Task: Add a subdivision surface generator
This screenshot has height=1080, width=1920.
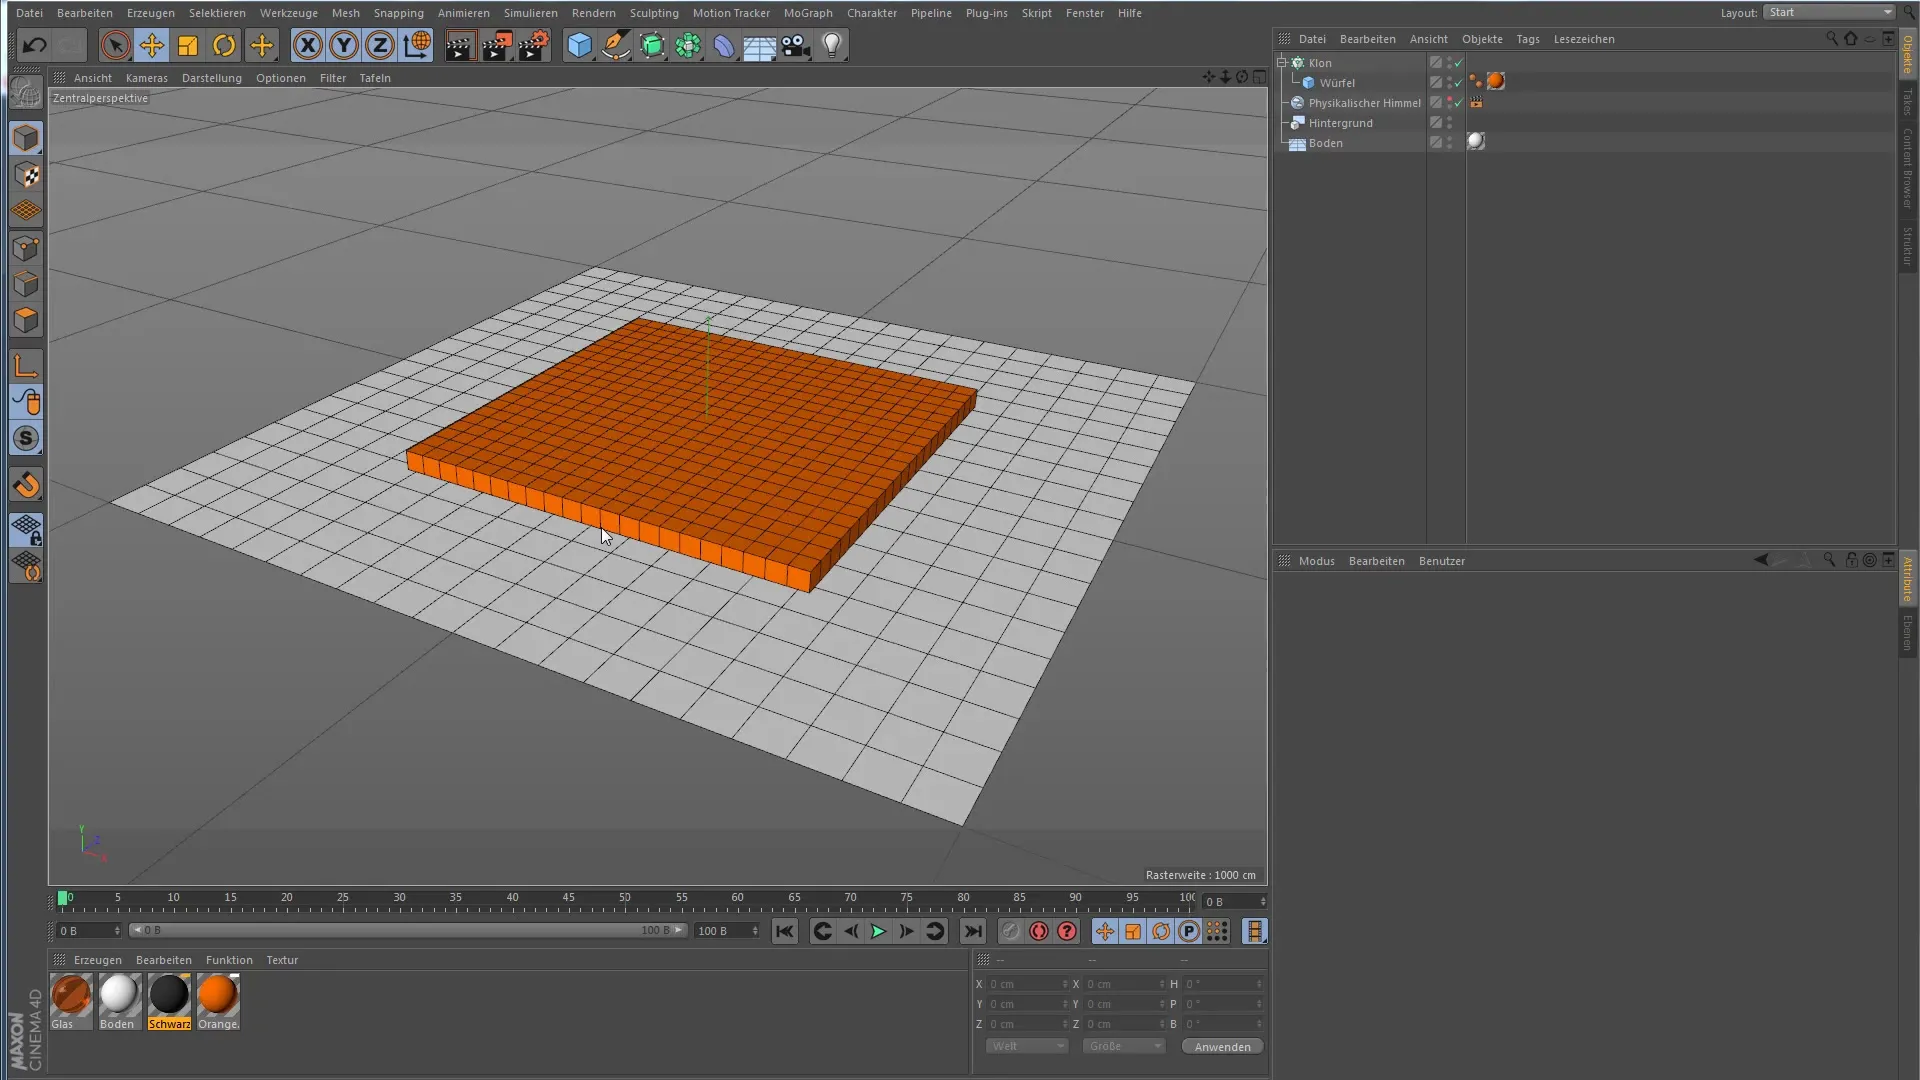Action: [652, 45]
